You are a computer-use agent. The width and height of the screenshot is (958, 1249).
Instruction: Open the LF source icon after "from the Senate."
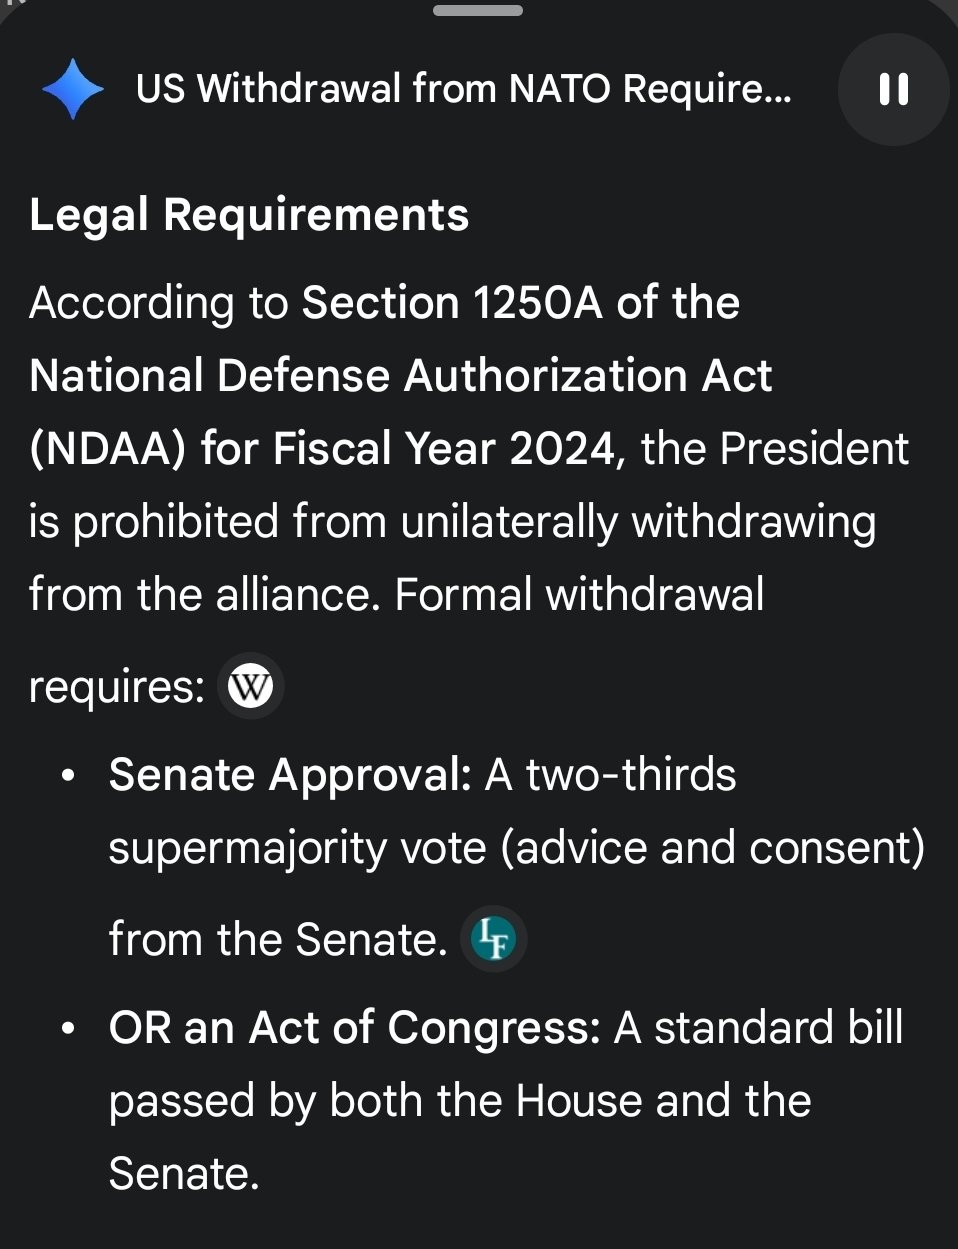point(493,939)
